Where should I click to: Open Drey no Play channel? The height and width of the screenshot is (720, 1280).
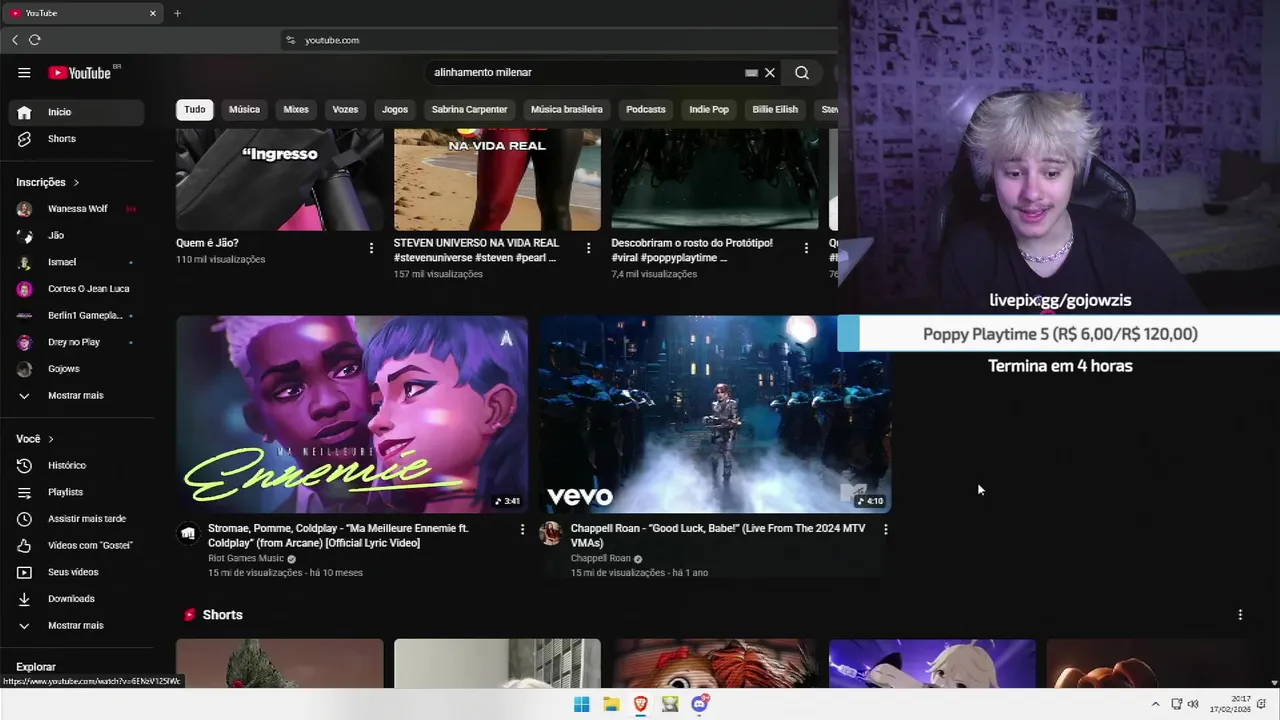[77, 342]
